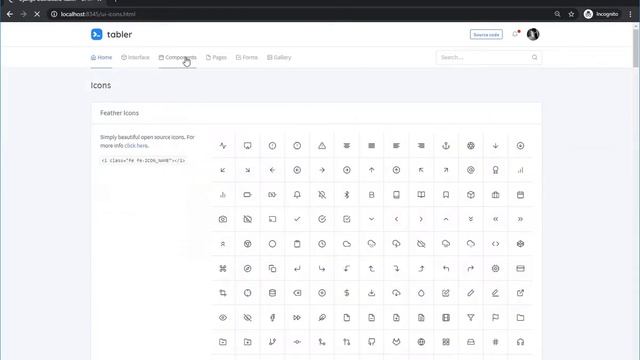The image size is (640, 360).
Task: Select the compass icon
Action: [248, 269]
